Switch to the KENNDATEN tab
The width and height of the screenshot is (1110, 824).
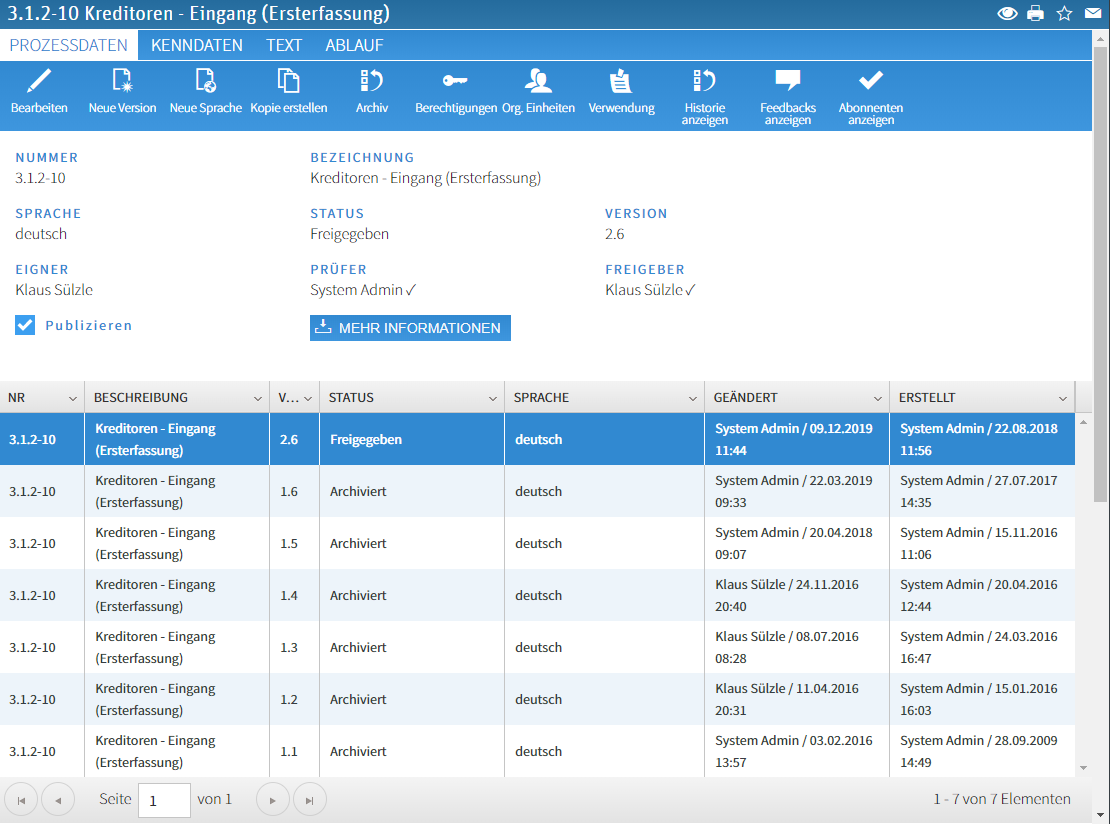(x=196, y=45)
